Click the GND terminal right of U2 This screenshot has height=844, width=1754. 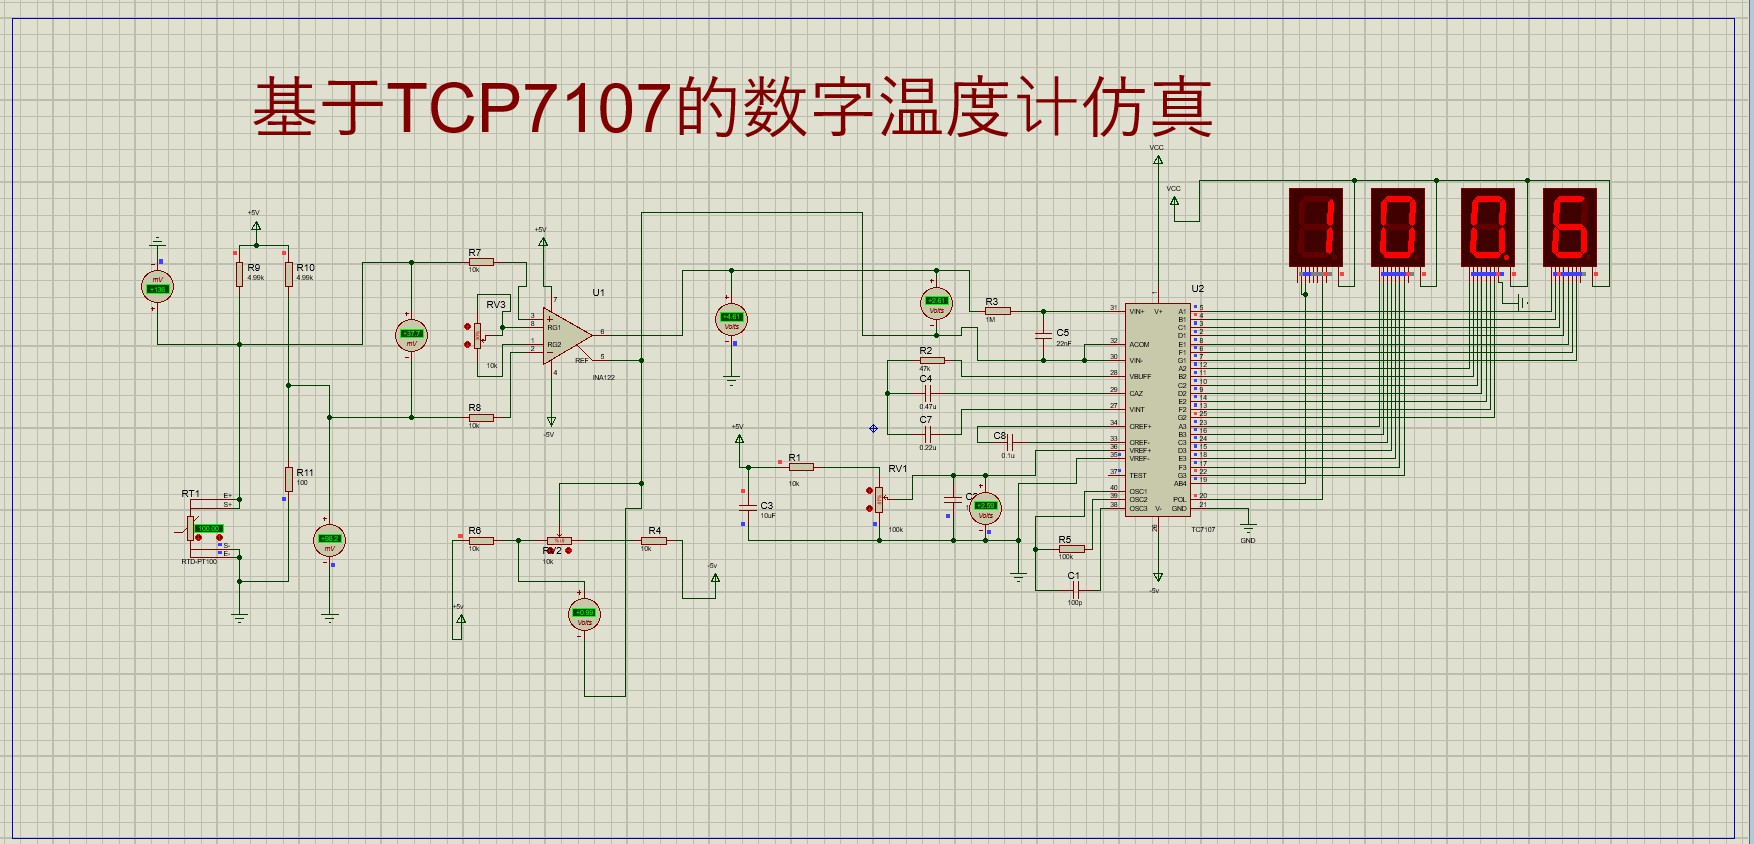tap(1248, 527)
